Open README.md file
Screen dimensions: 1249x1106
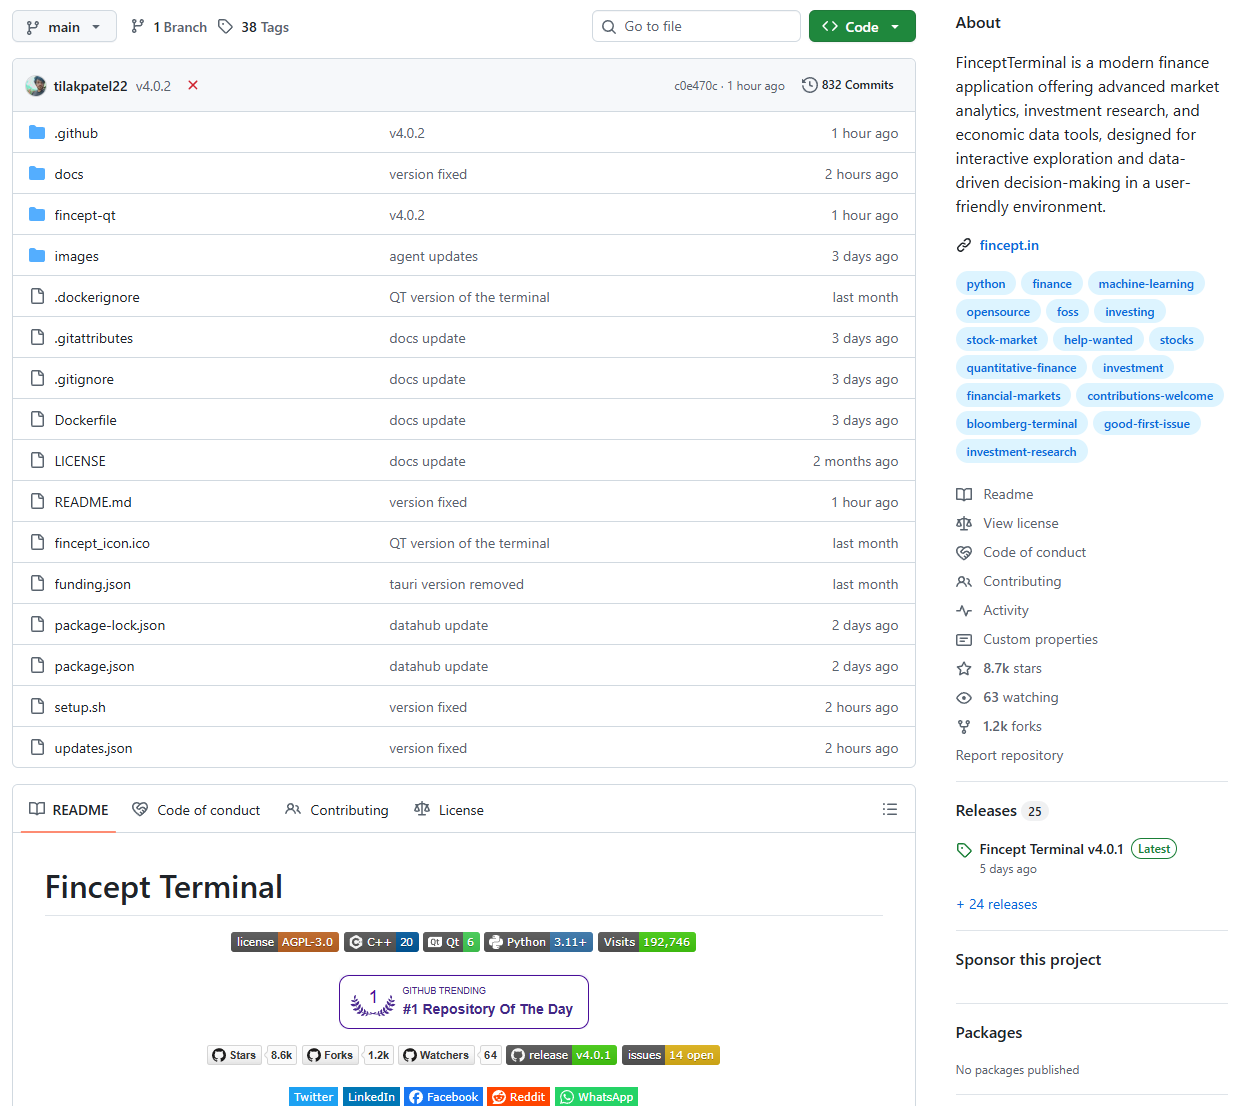93,502
